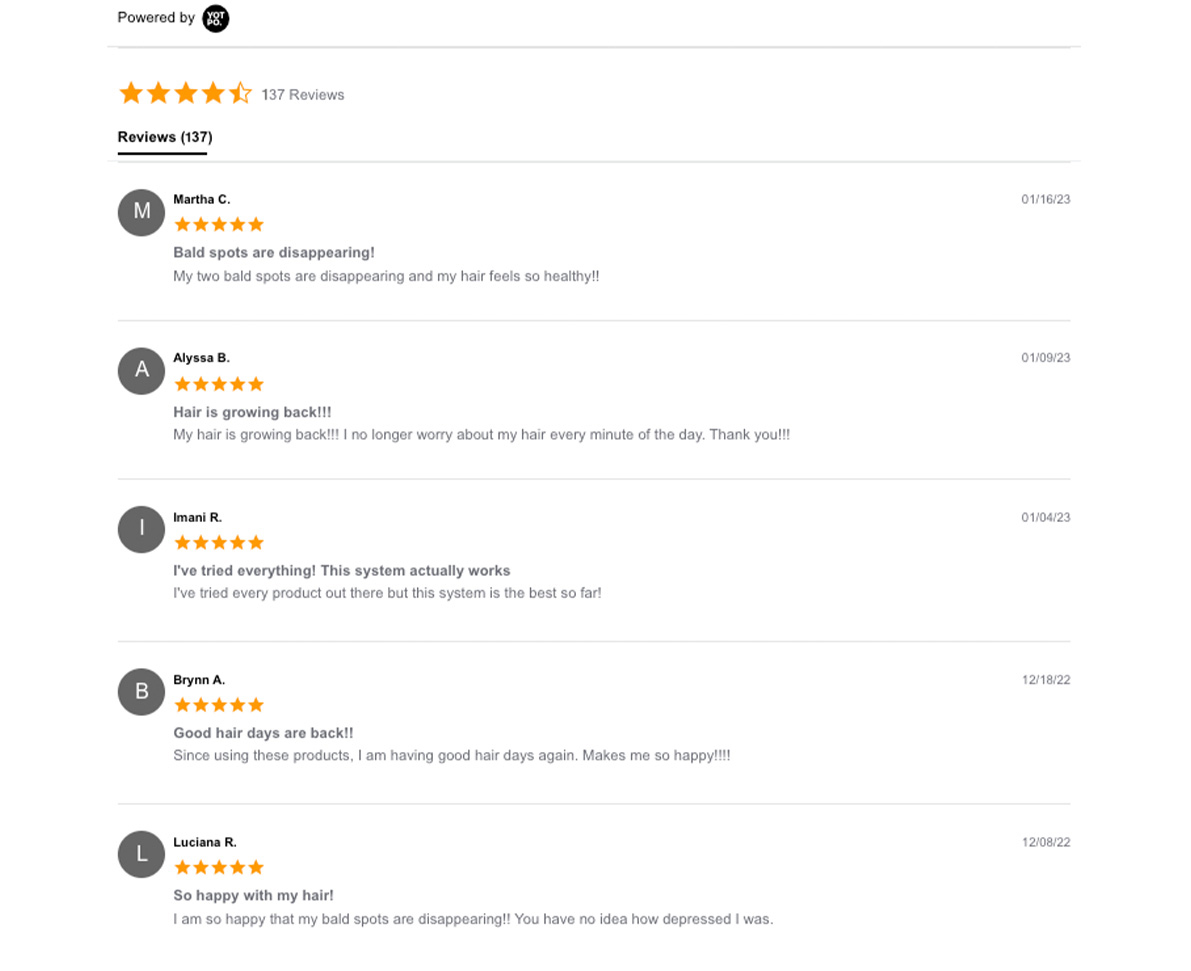This screenshot has width=1191, height=971.
Task: Click the Yotpo logo icon
Action: (x=216, y=18)
